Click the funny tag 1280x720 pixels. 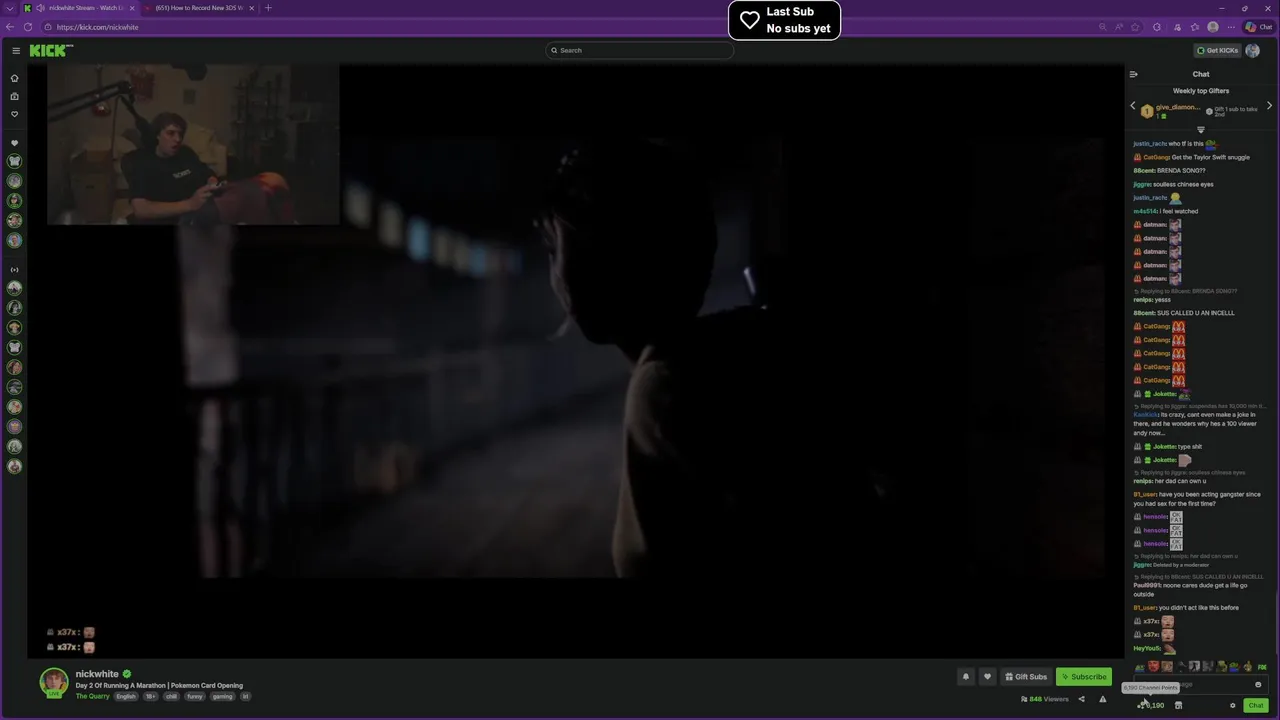(195, 696)
